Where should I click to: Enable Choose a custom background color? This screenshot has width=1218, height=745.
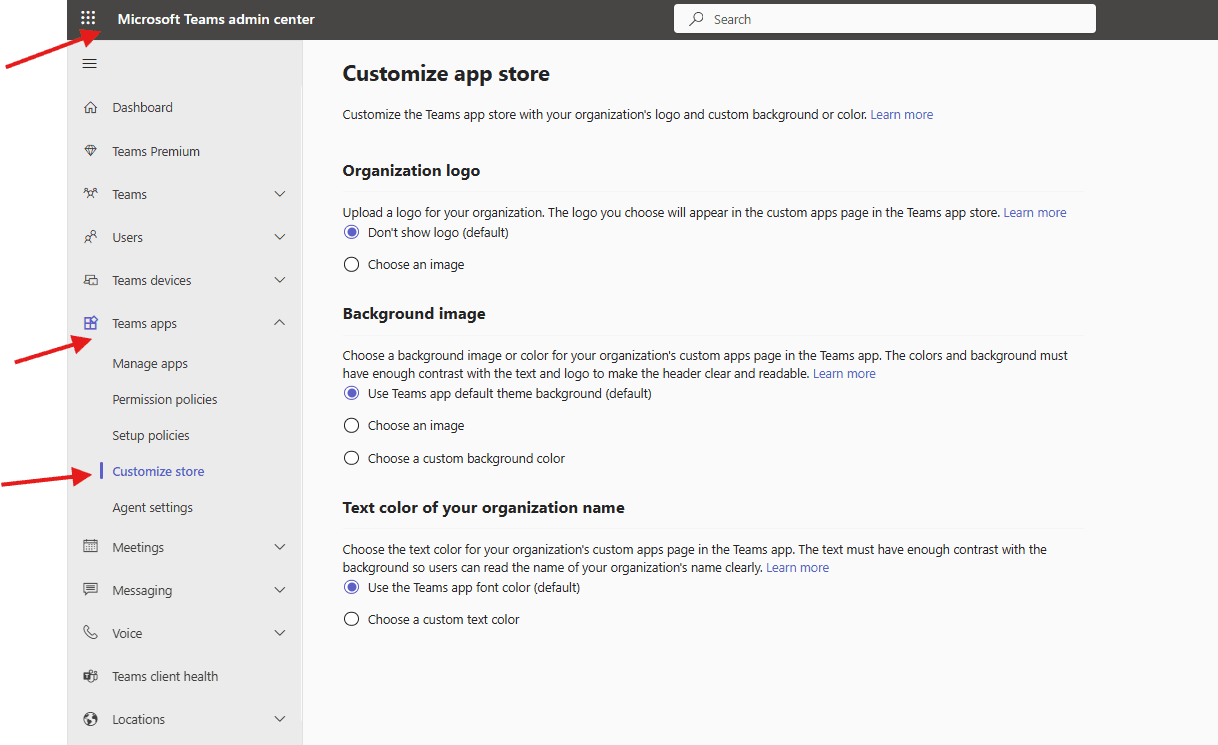click(x=351, y=458)
